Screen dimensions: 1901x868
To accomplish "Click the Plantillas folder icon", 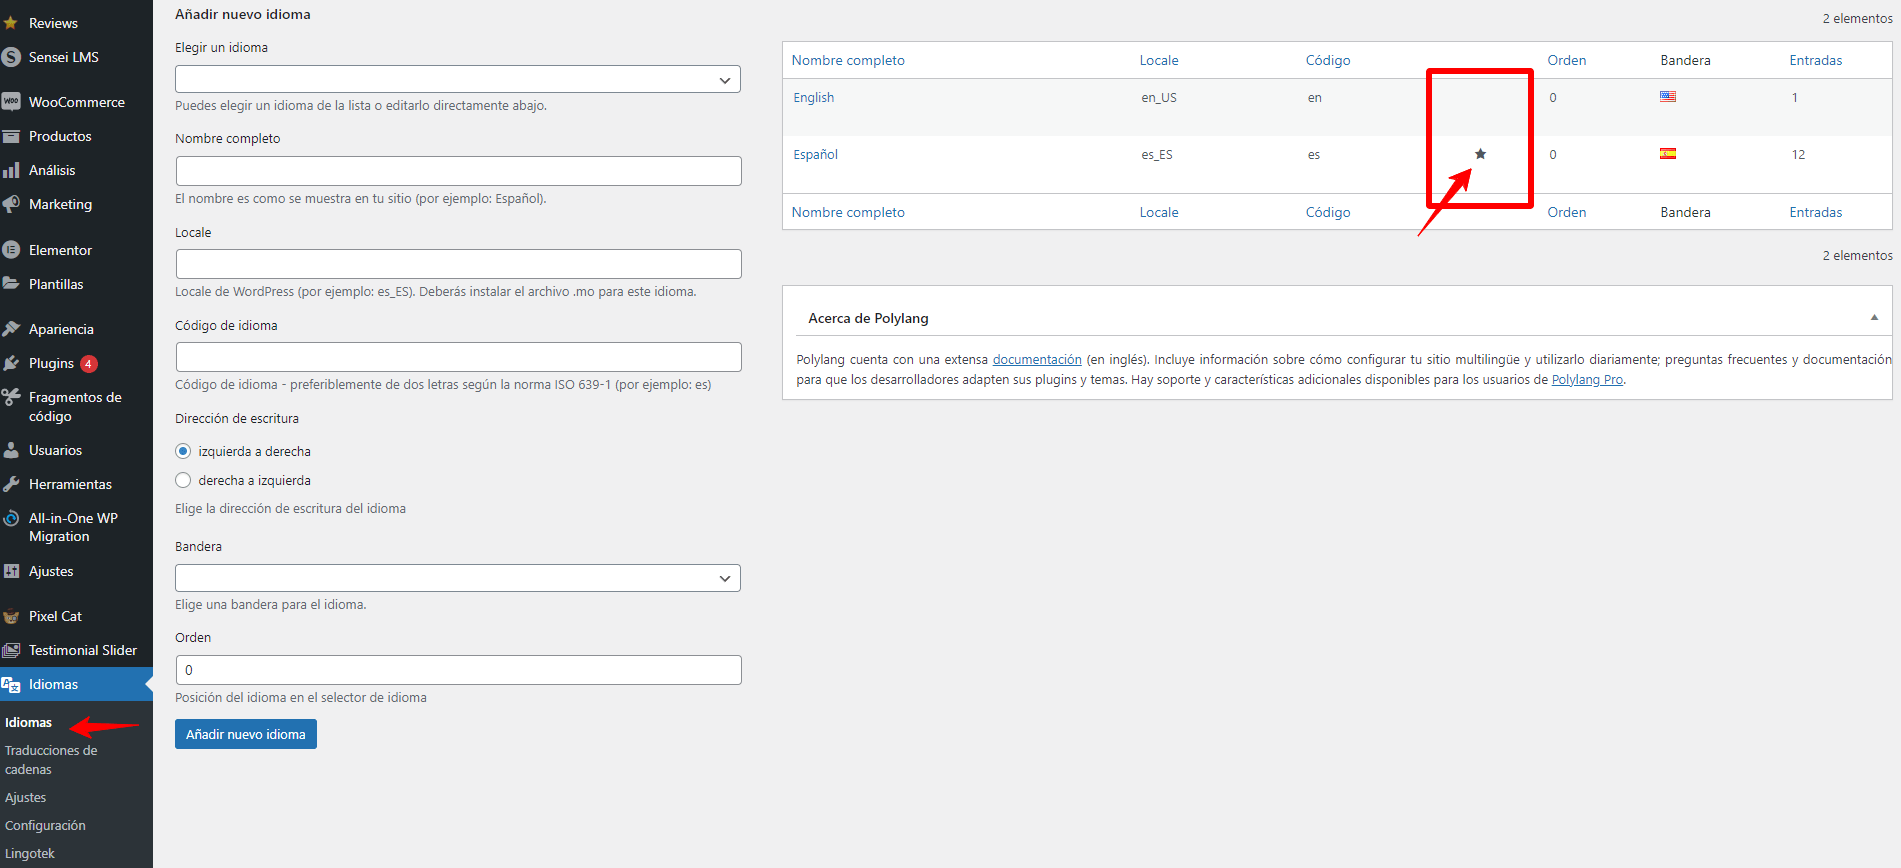I will click(x=11, y=284).
